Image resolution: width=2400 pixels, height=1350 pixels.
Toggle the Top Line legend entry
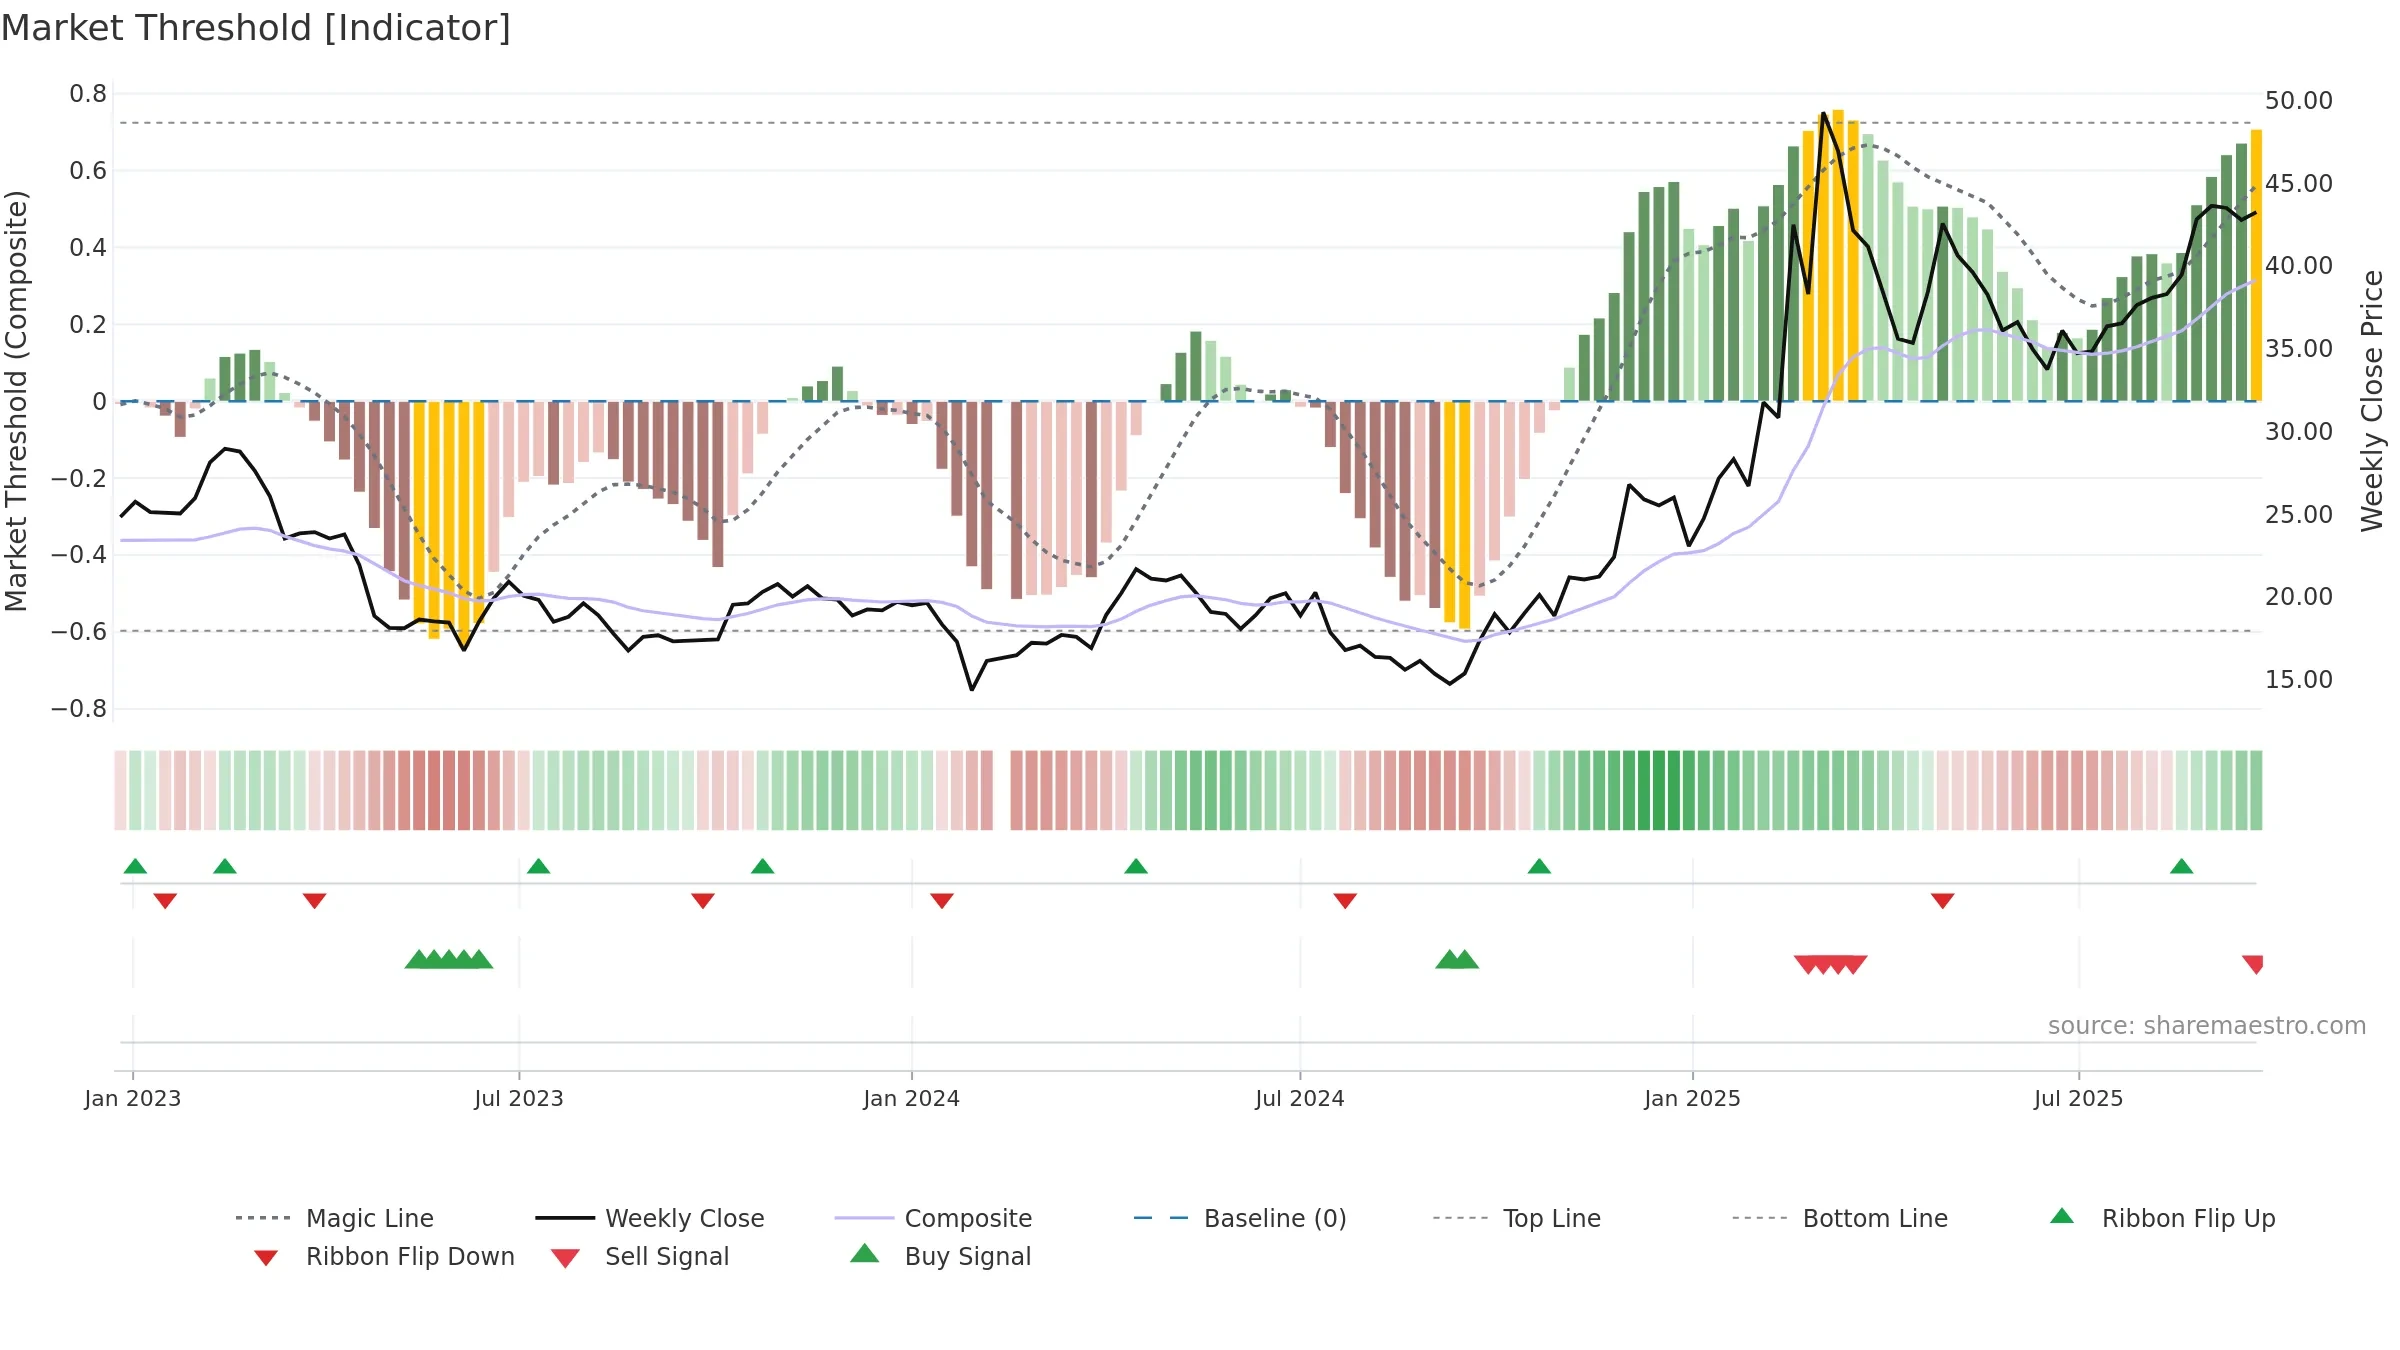point(1517,1218)
